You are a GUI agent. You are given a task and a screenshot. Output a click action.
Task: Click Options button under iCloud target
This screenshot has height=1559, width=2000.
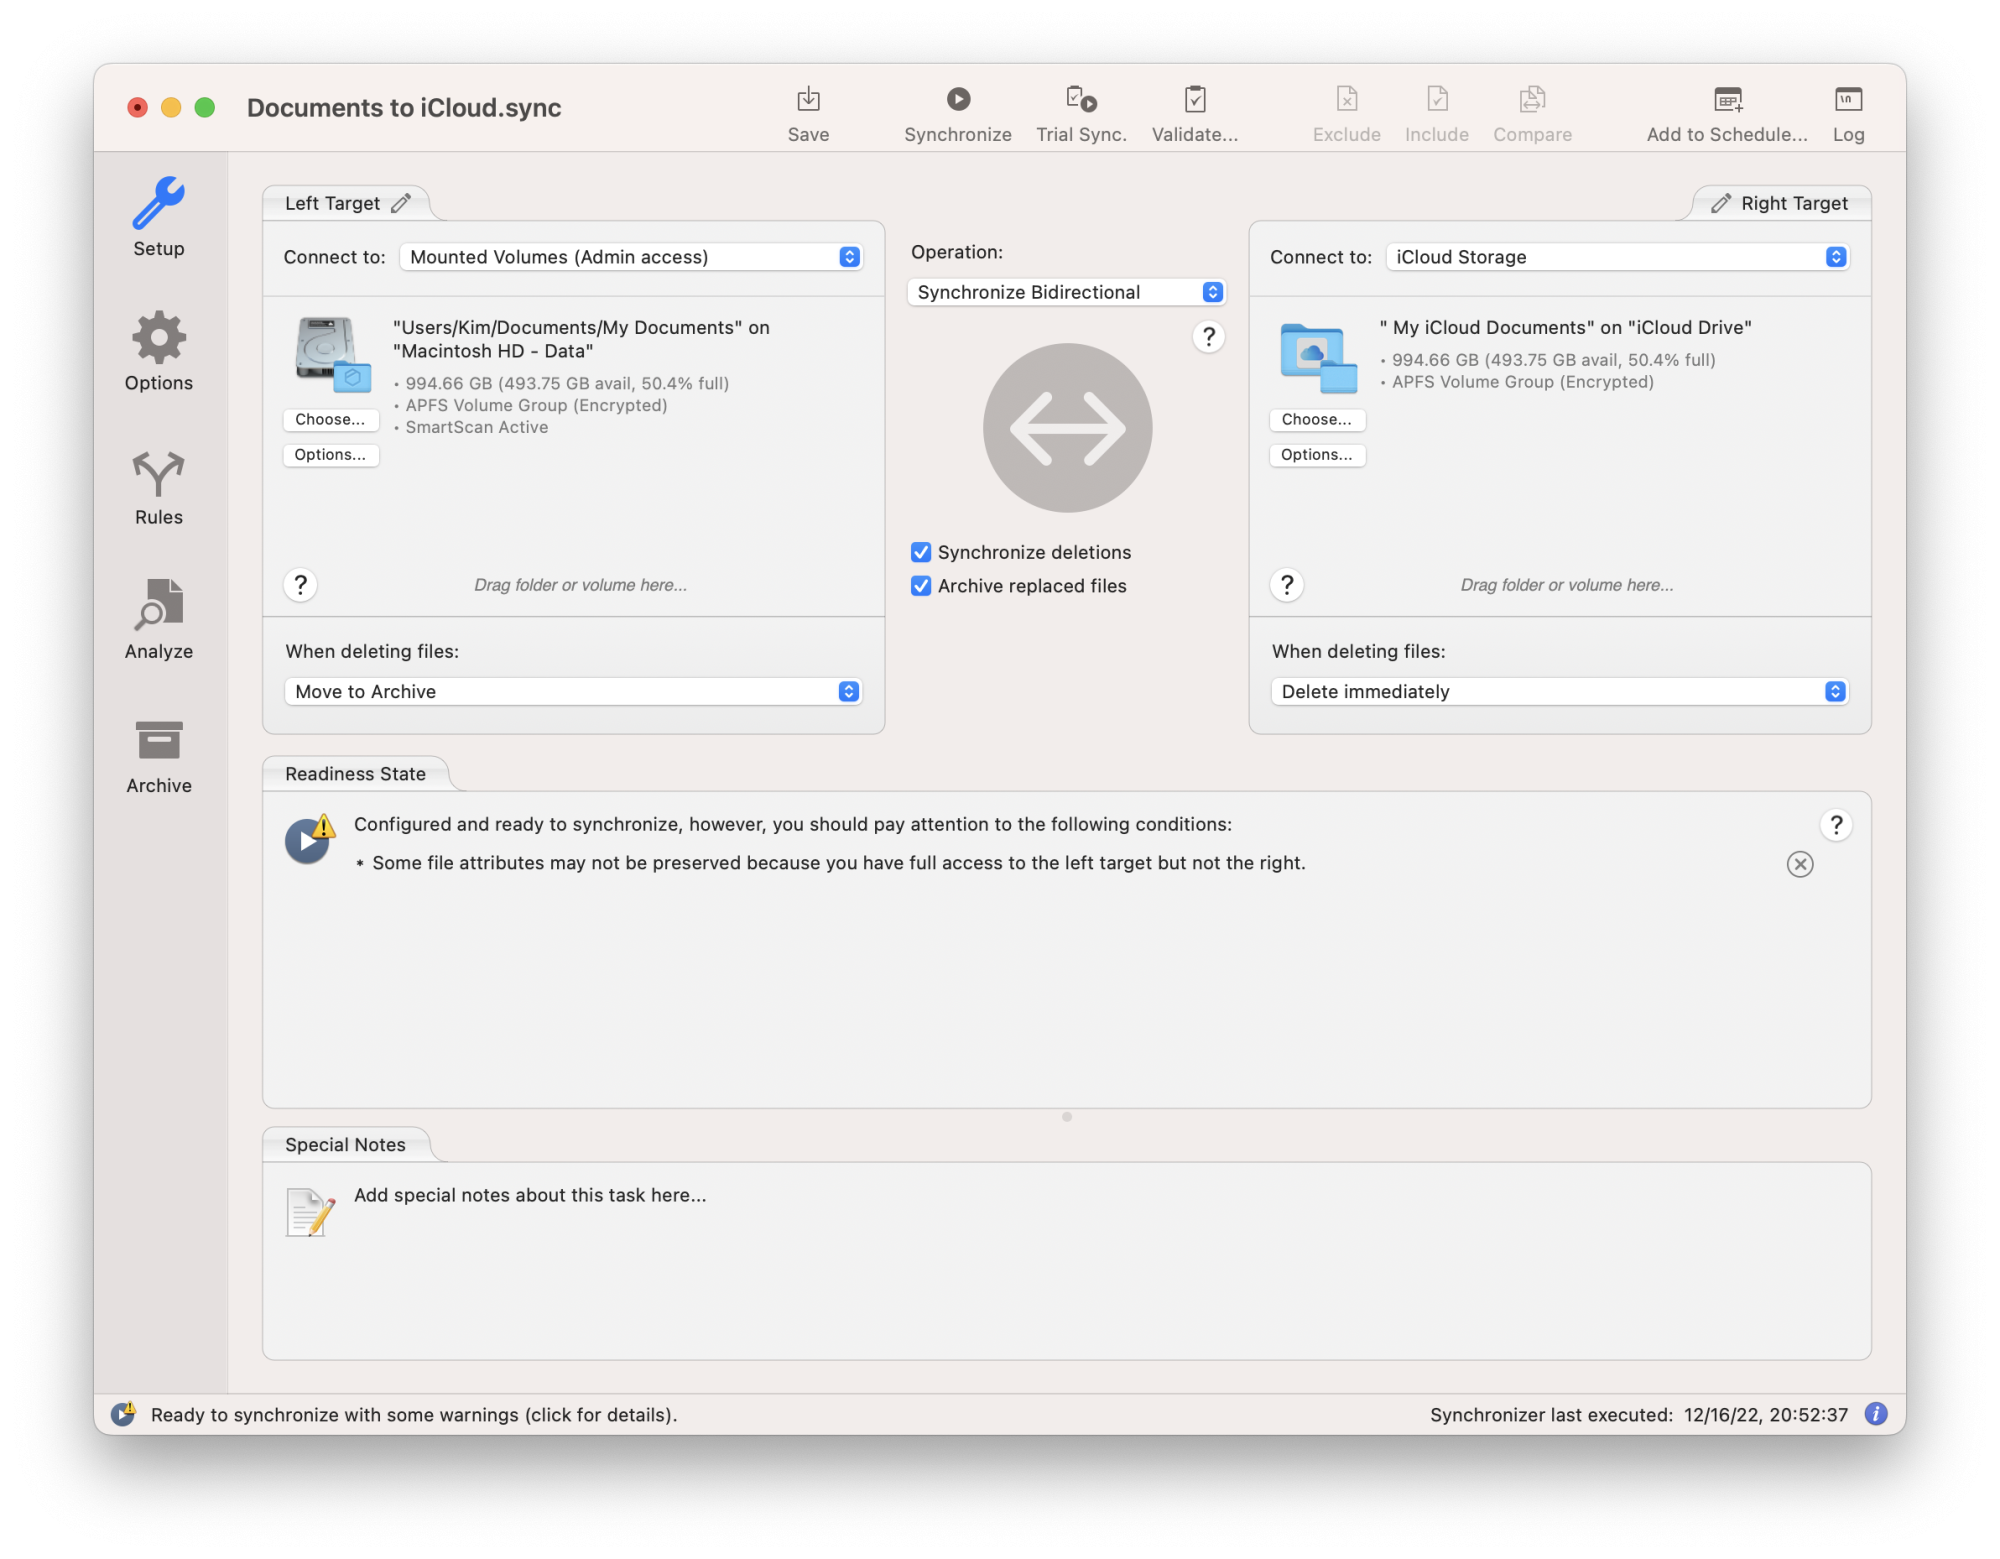[x=1316, y=454]
